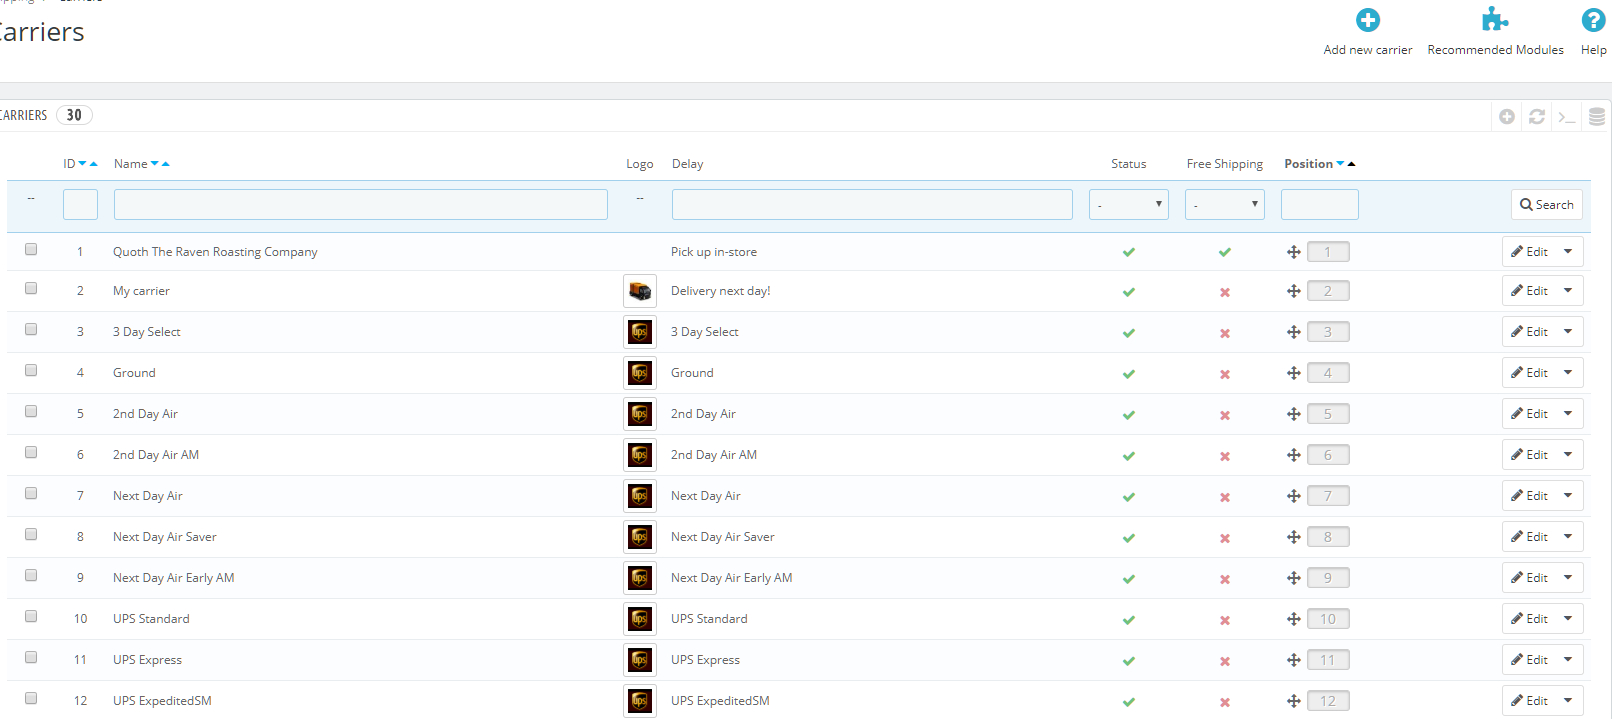The width and height of the screenshot is (1612, 719).
Task: Click move handle for Next Day Air row
Action: (1293, 496)
